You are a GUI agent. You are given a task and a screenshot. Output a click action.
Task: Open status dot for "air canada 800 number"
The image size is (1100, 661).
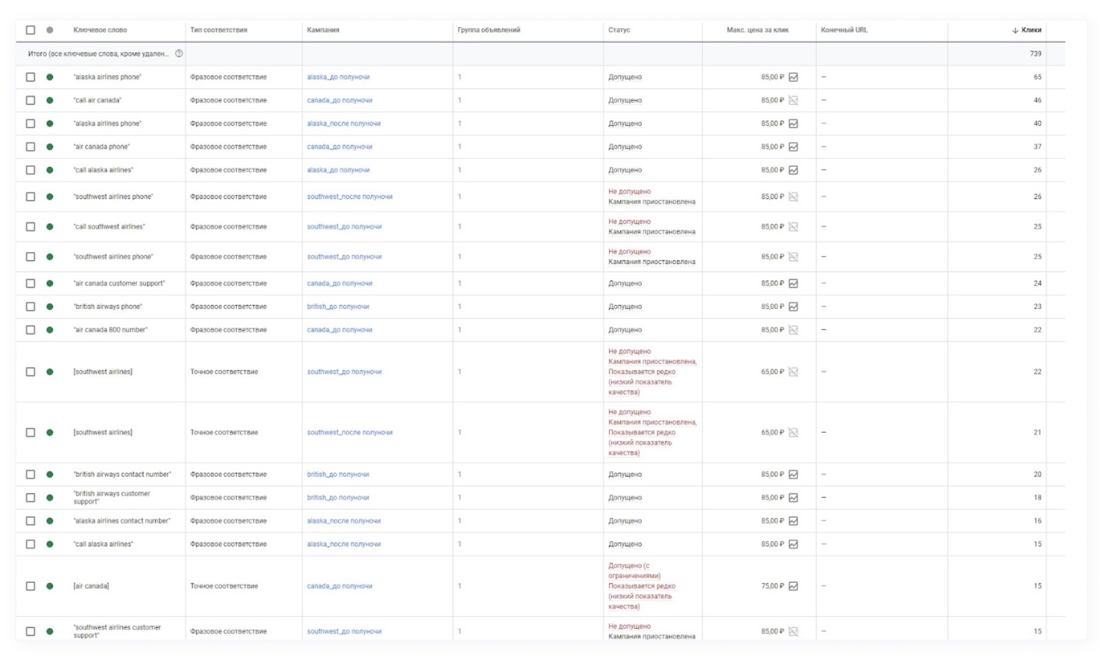(x=50, y=330)
